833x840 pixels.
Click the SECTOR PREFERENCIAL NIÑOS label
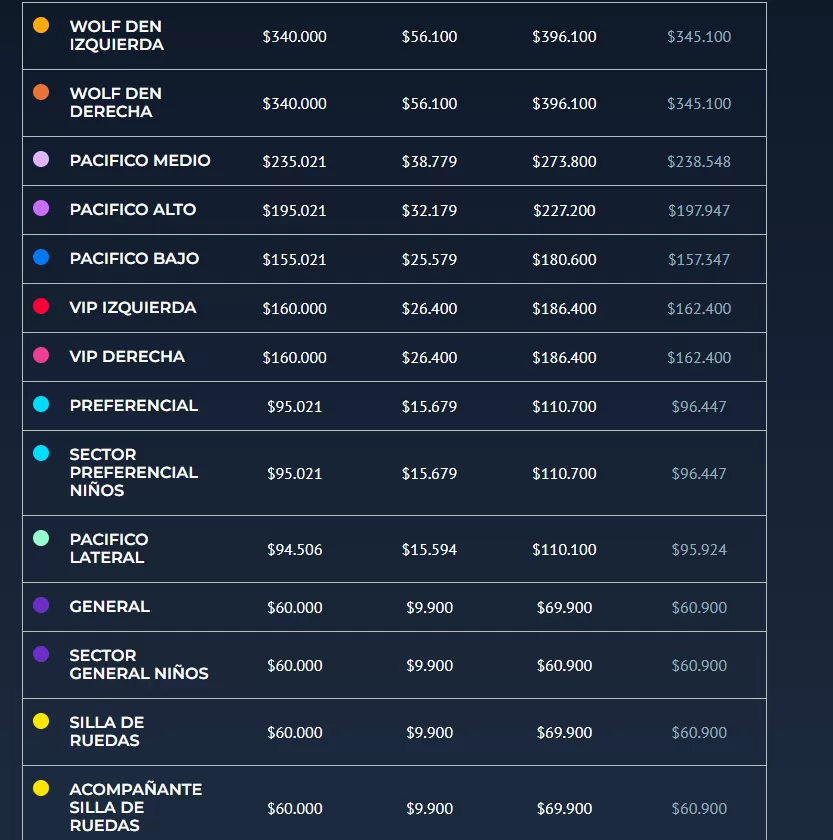coord(134,472)
